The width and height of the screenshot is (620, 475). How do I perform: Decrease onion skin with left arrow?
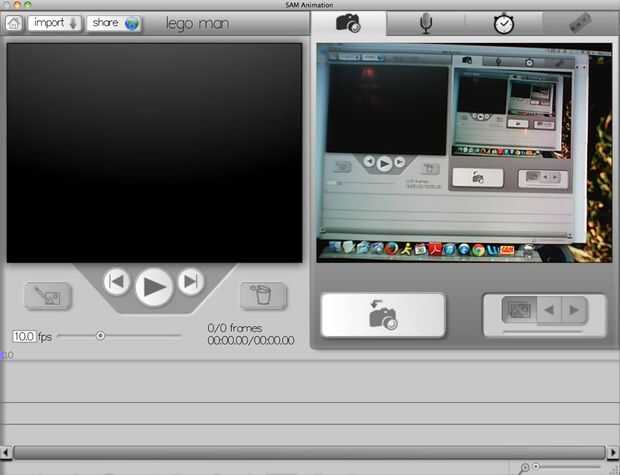point(549,310)
